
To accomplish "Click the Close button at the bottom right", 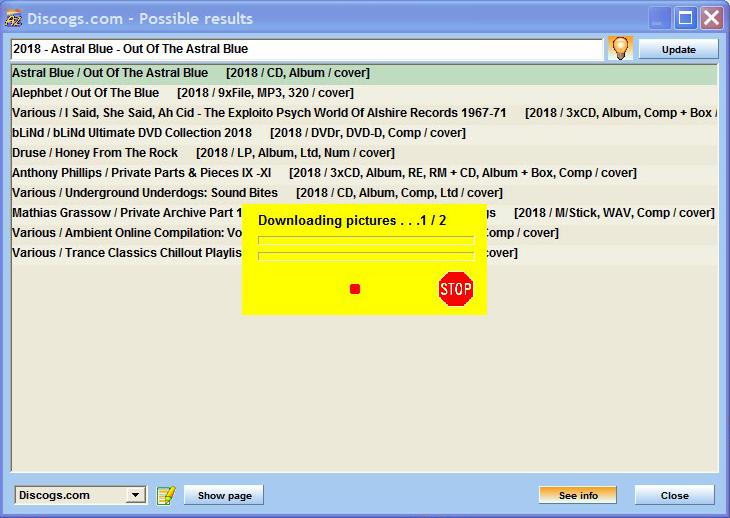I will point(675,495).
